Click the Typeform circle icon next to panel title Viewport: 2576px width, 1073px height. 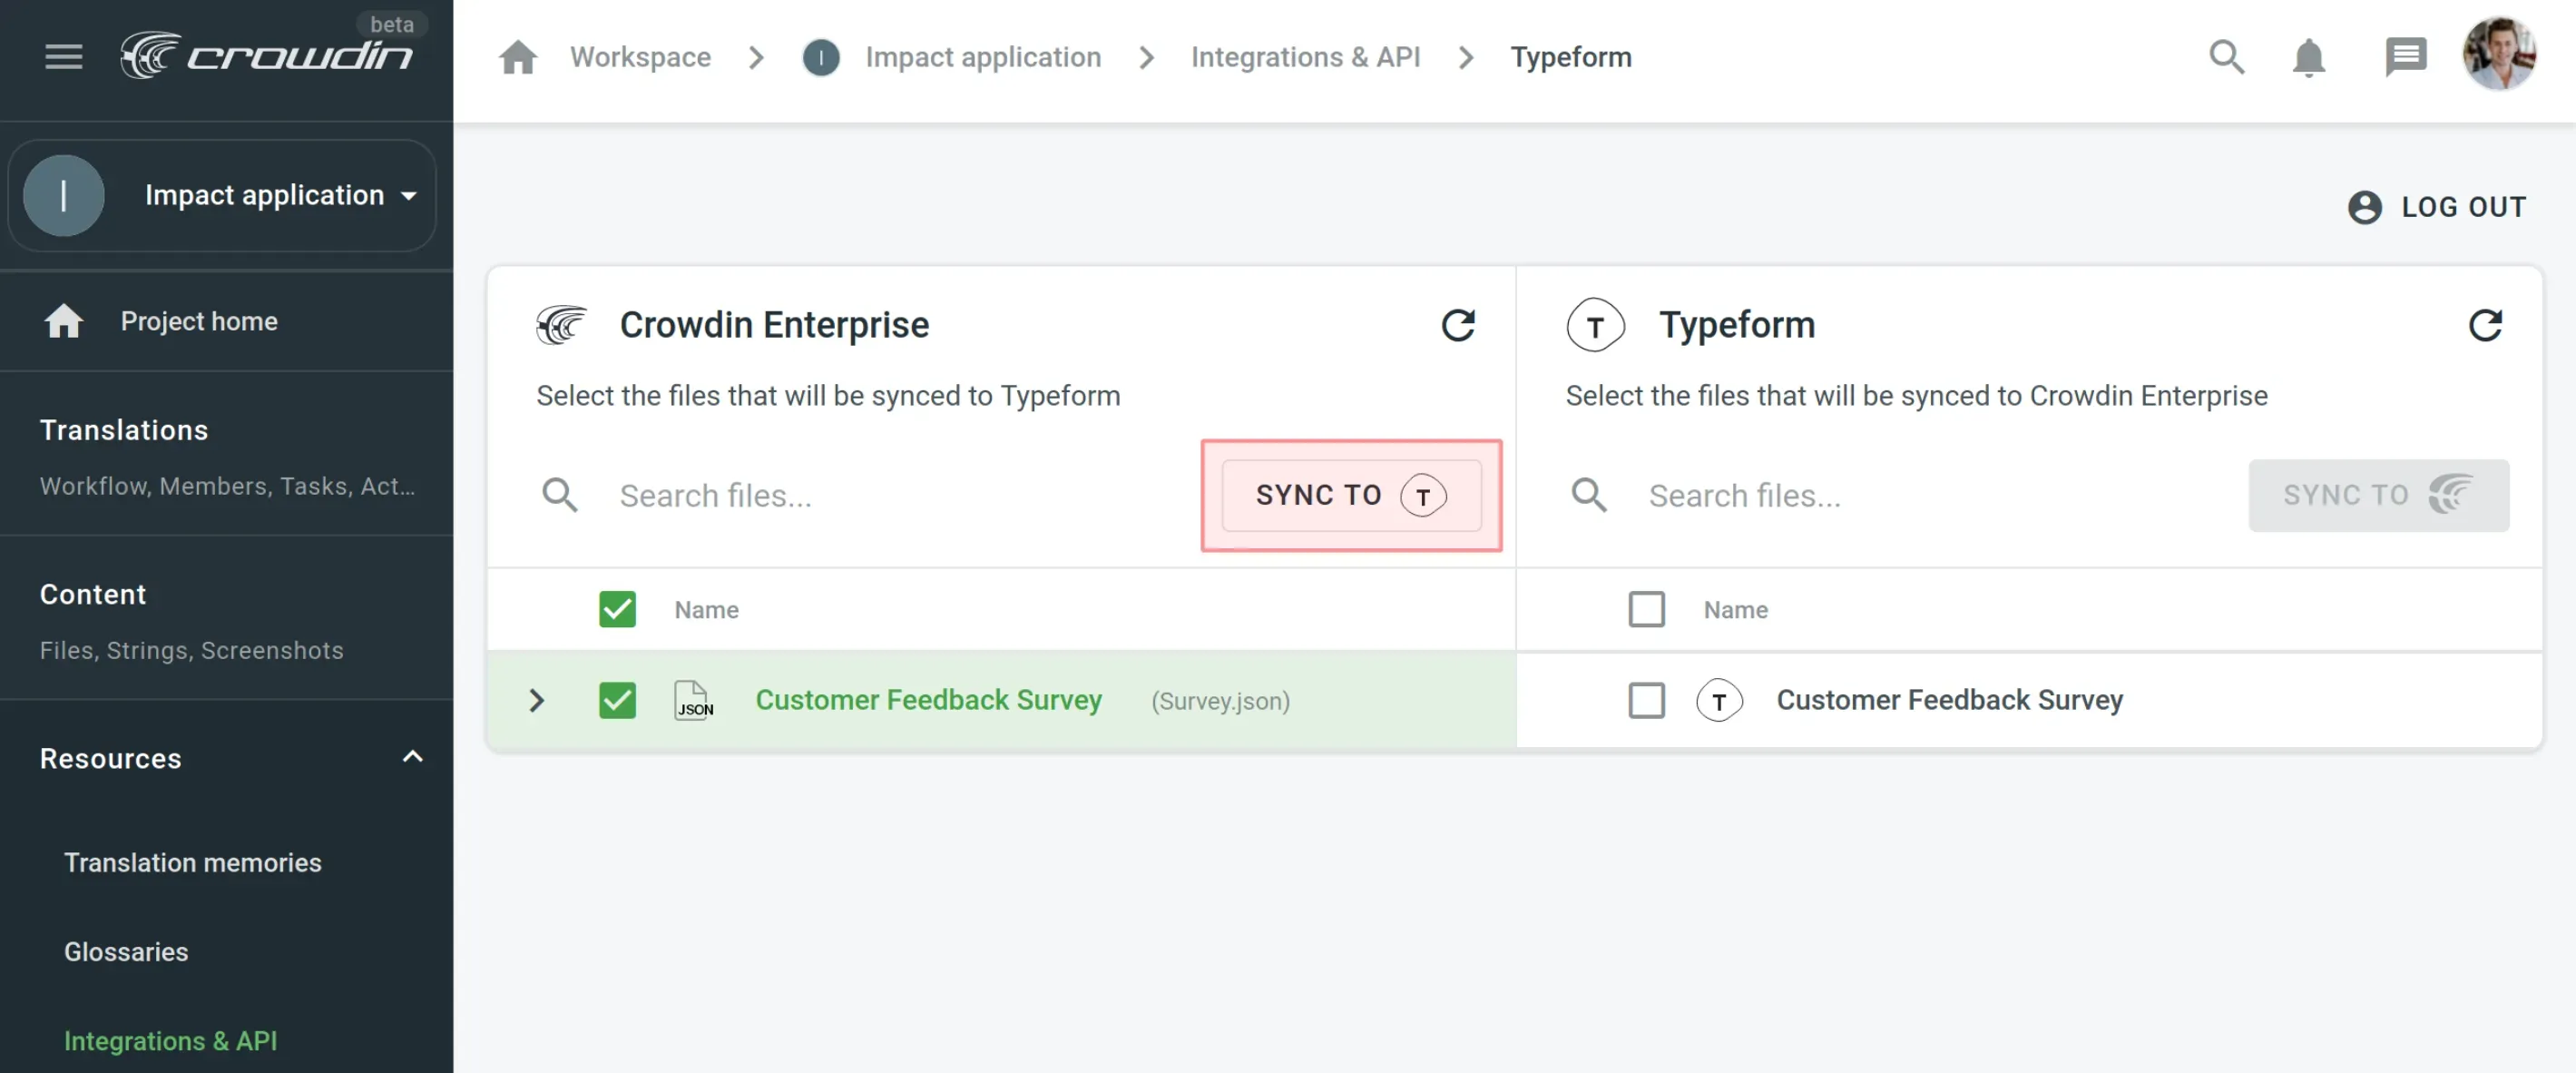(x=1594, y=324)
